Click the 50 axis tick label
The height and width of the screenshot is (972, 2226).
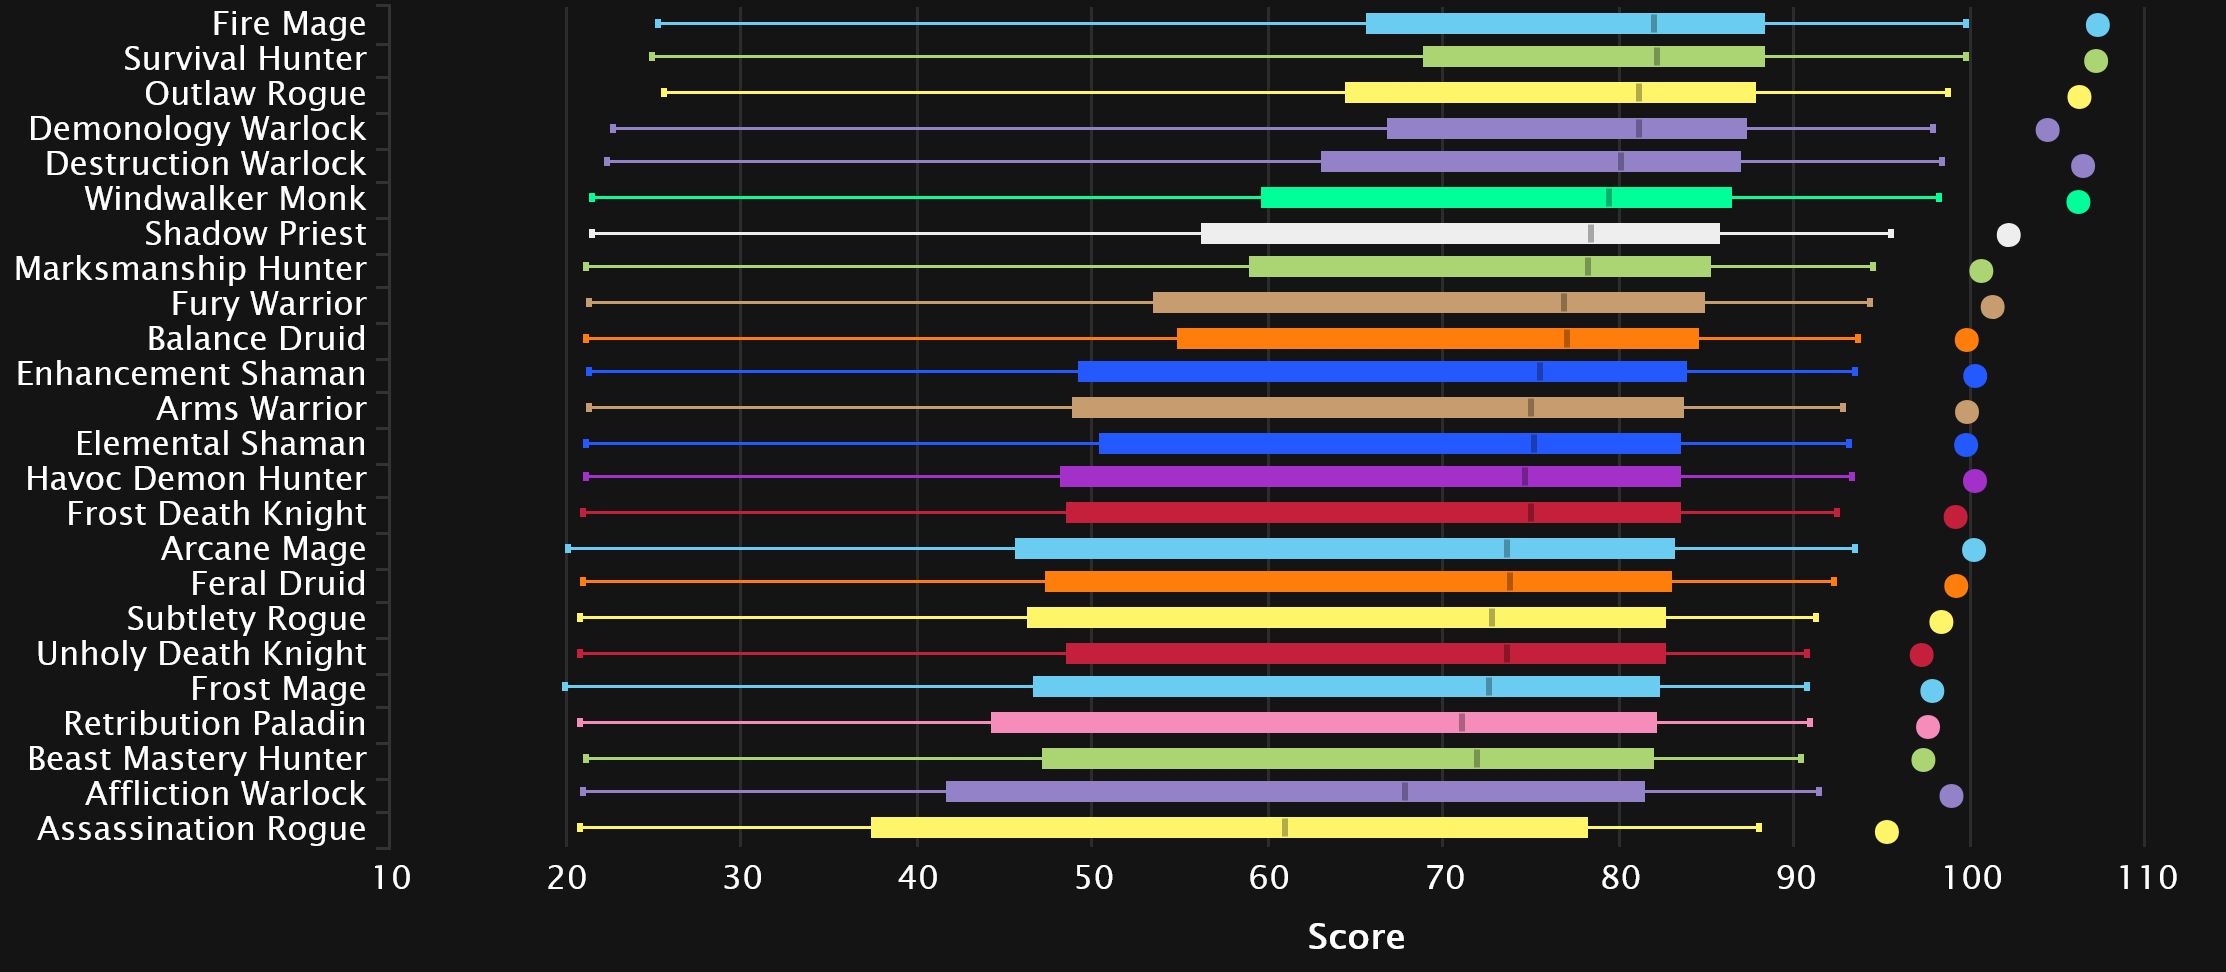1093,878
